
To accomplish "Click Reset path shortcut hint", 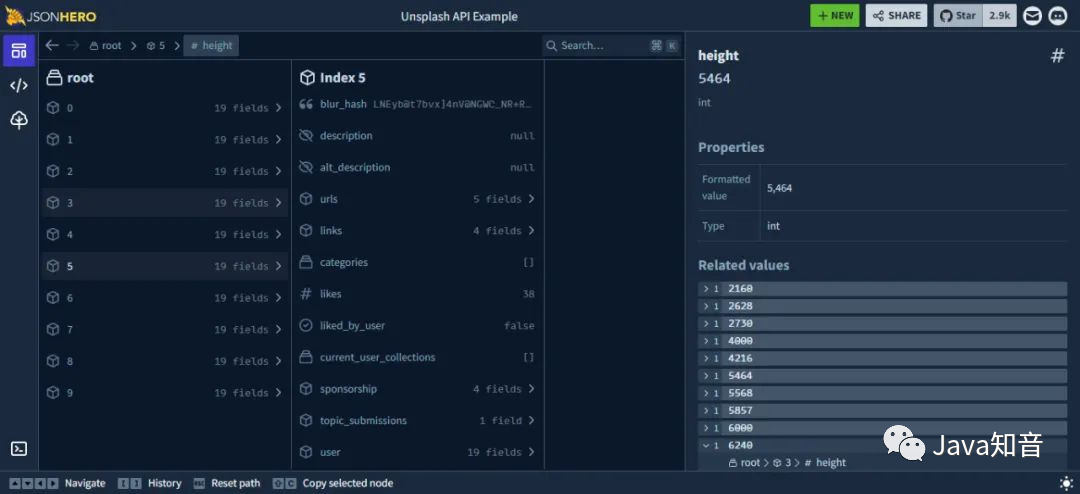I will coord(227,483).
